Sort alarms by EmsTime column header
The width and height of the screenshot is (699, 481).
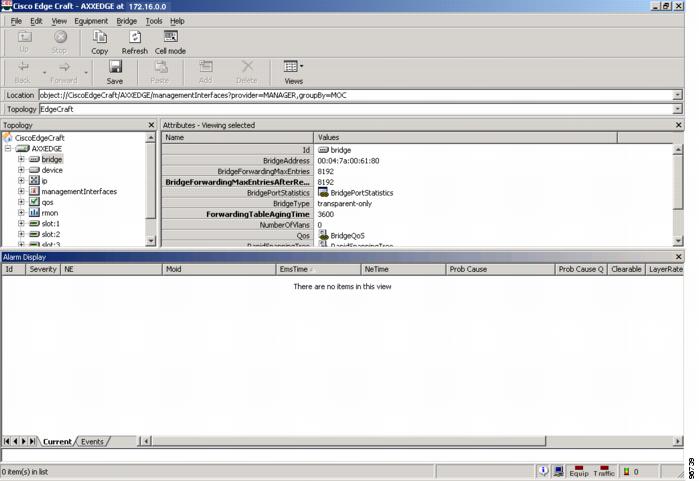[x=318, y=269]
